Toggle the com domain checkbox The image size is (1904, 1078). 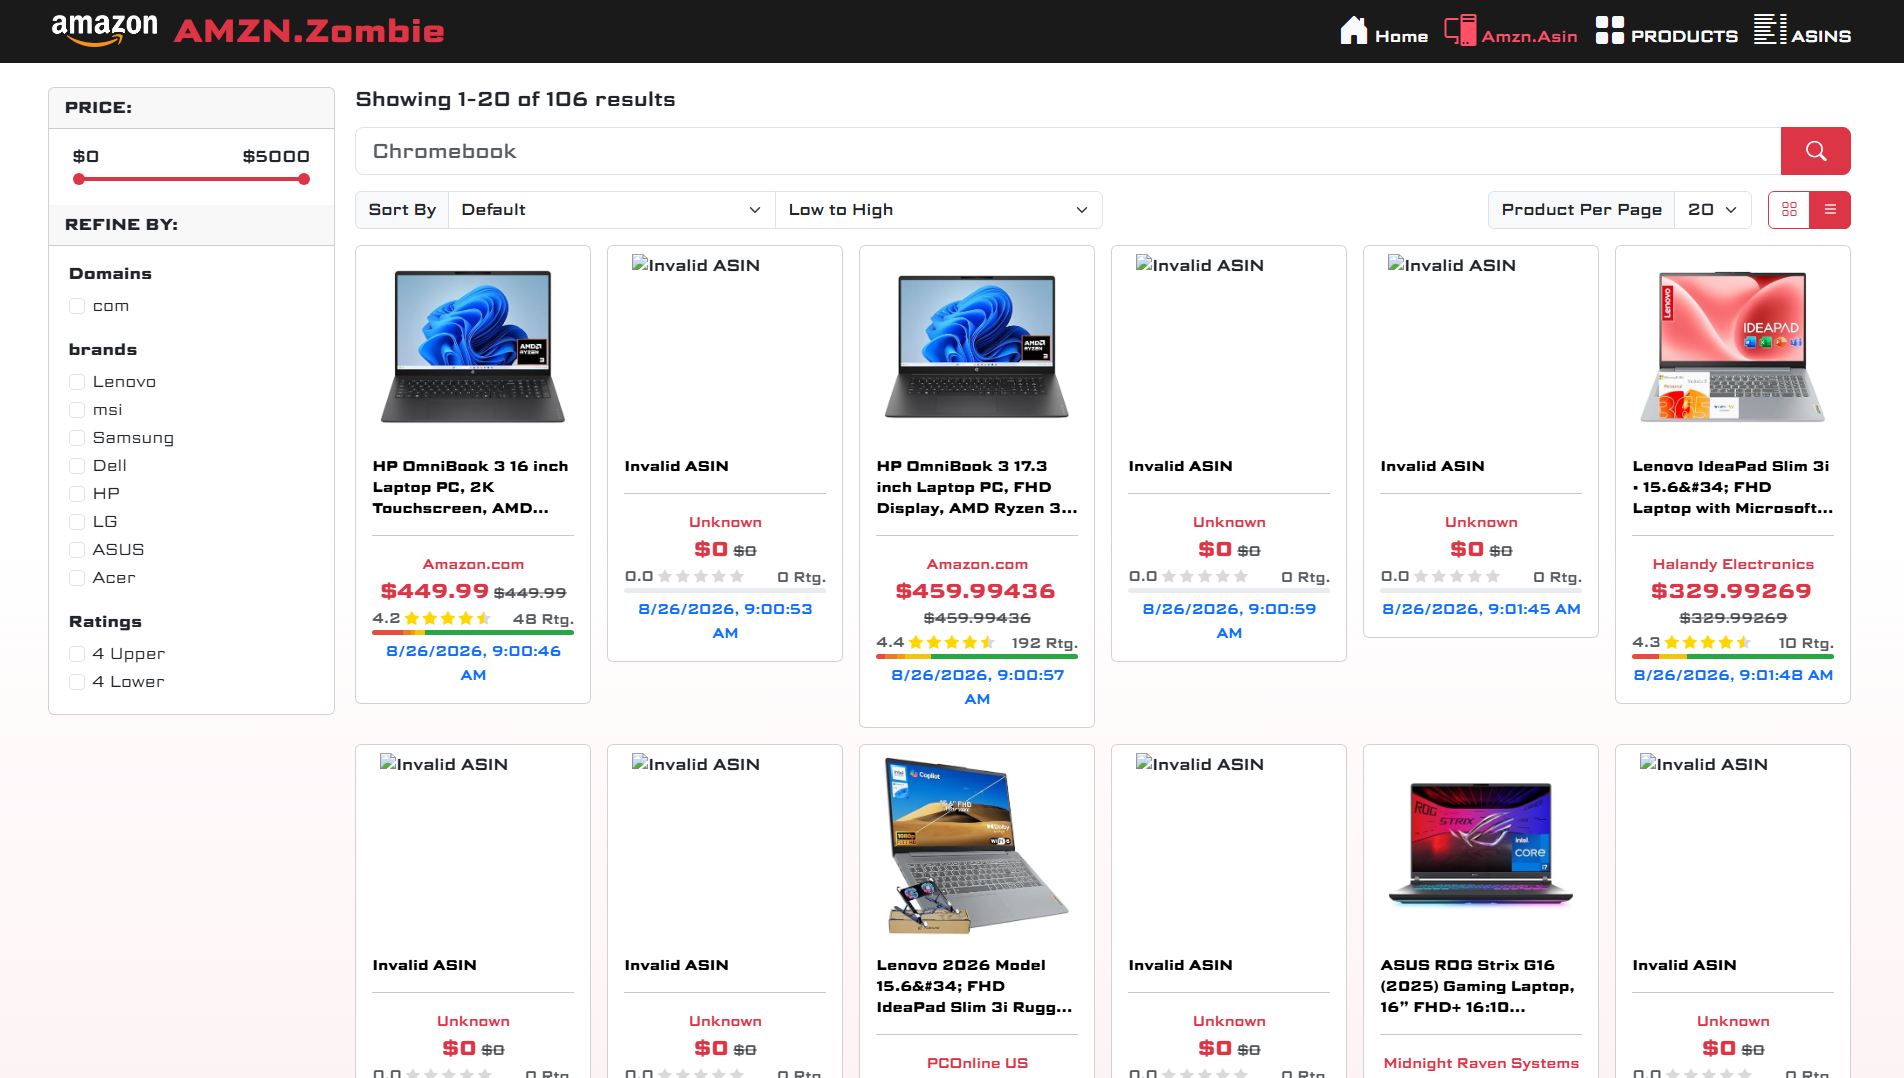tap(77, 306)
